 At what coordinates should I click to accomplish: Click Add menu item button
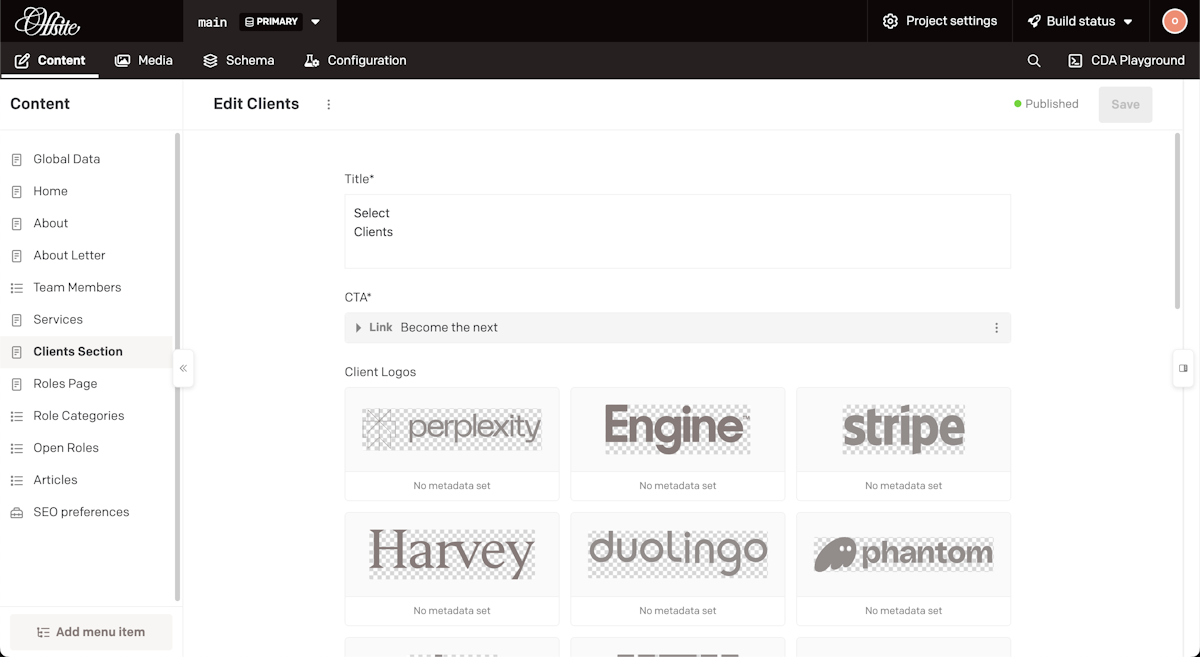[x=91, y=632]
